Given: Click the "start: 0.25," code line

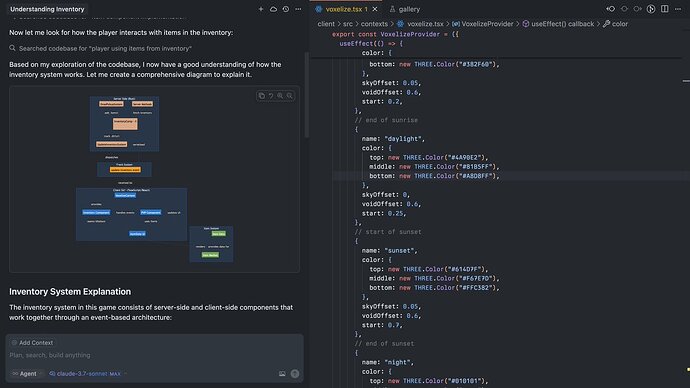Looking at the screenshot, I should pyautogui.click(x=384, y=213).
